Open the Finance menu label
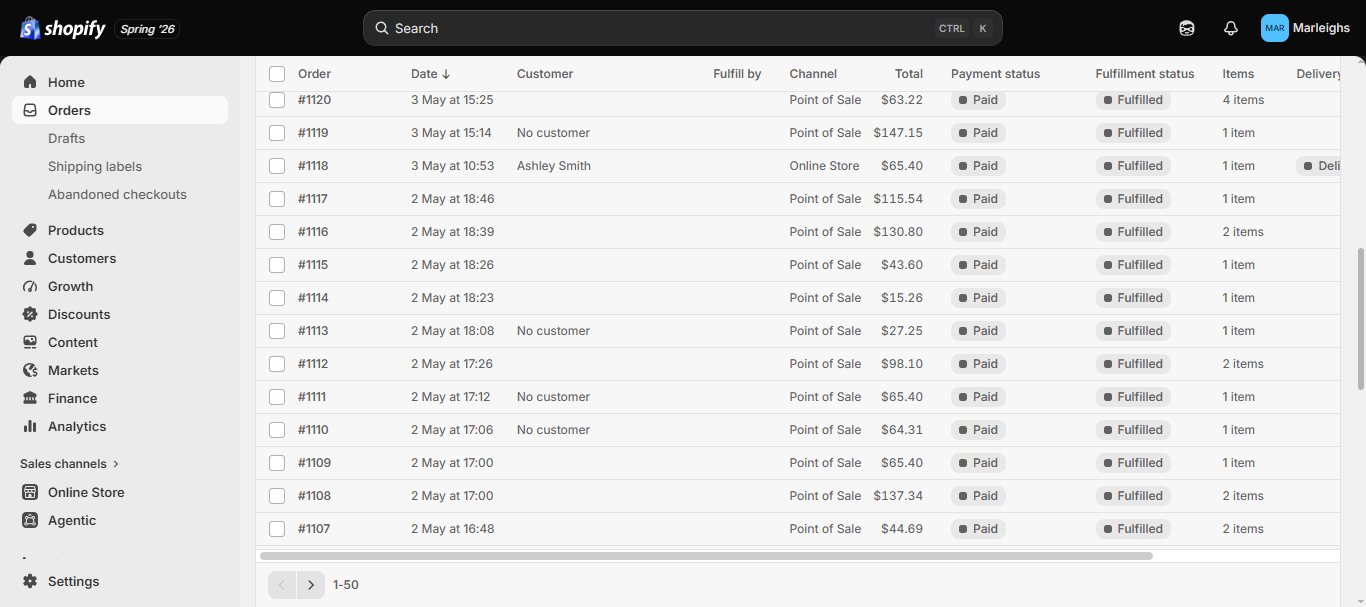The height and width of the screenshot is (607, 1366). tap(73, 398)
